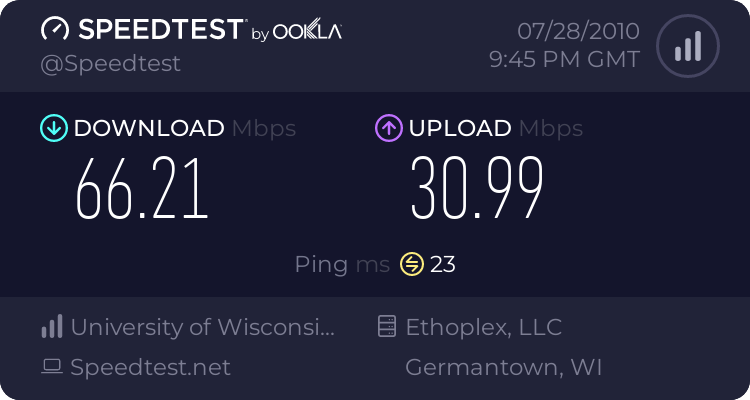
Task: Click the 9:45 PM GMT timestamp
Action: tap(564, 59)
